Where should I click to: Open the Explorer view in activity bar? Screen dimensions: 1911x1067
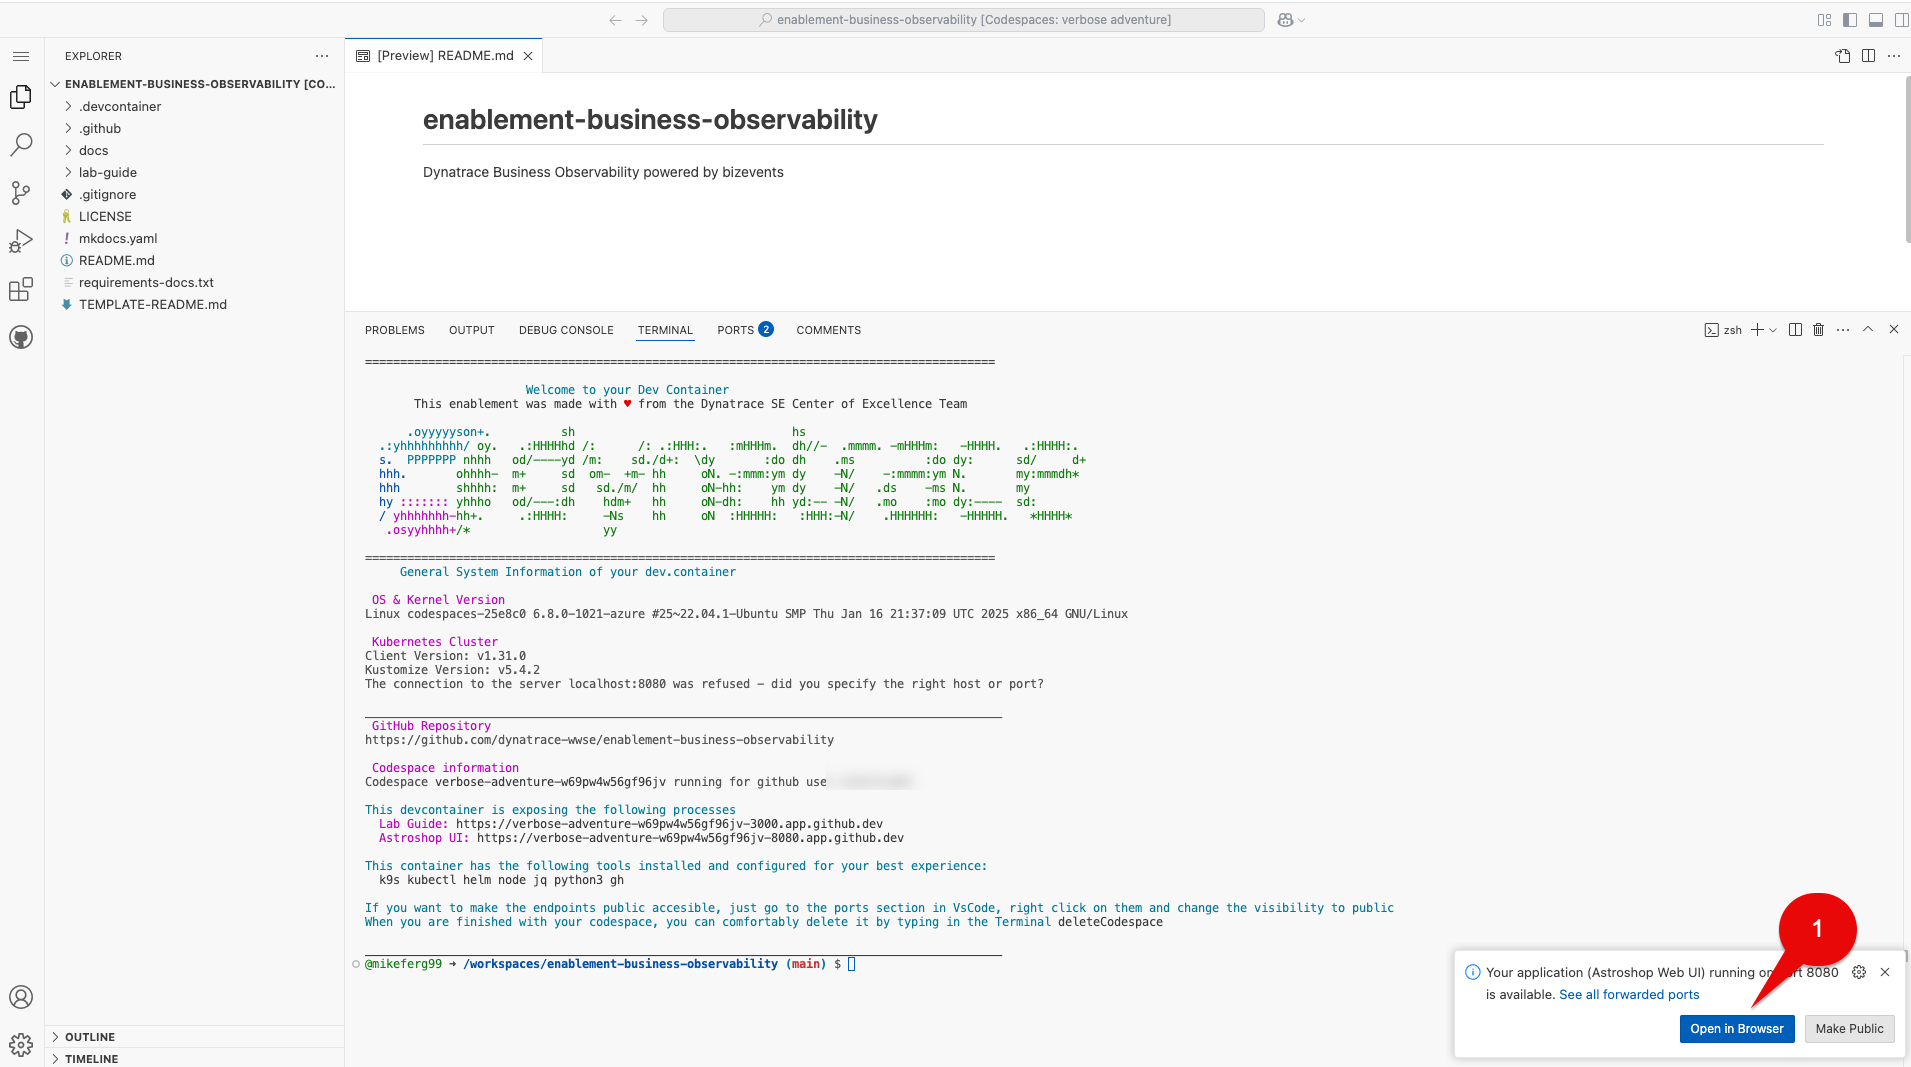[x=21, y=97]
